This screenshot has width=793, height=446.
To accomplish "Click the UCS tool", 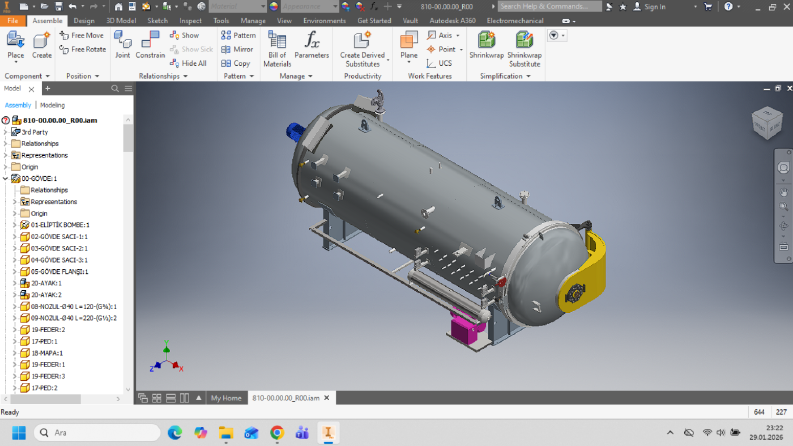I will (439, 63).
